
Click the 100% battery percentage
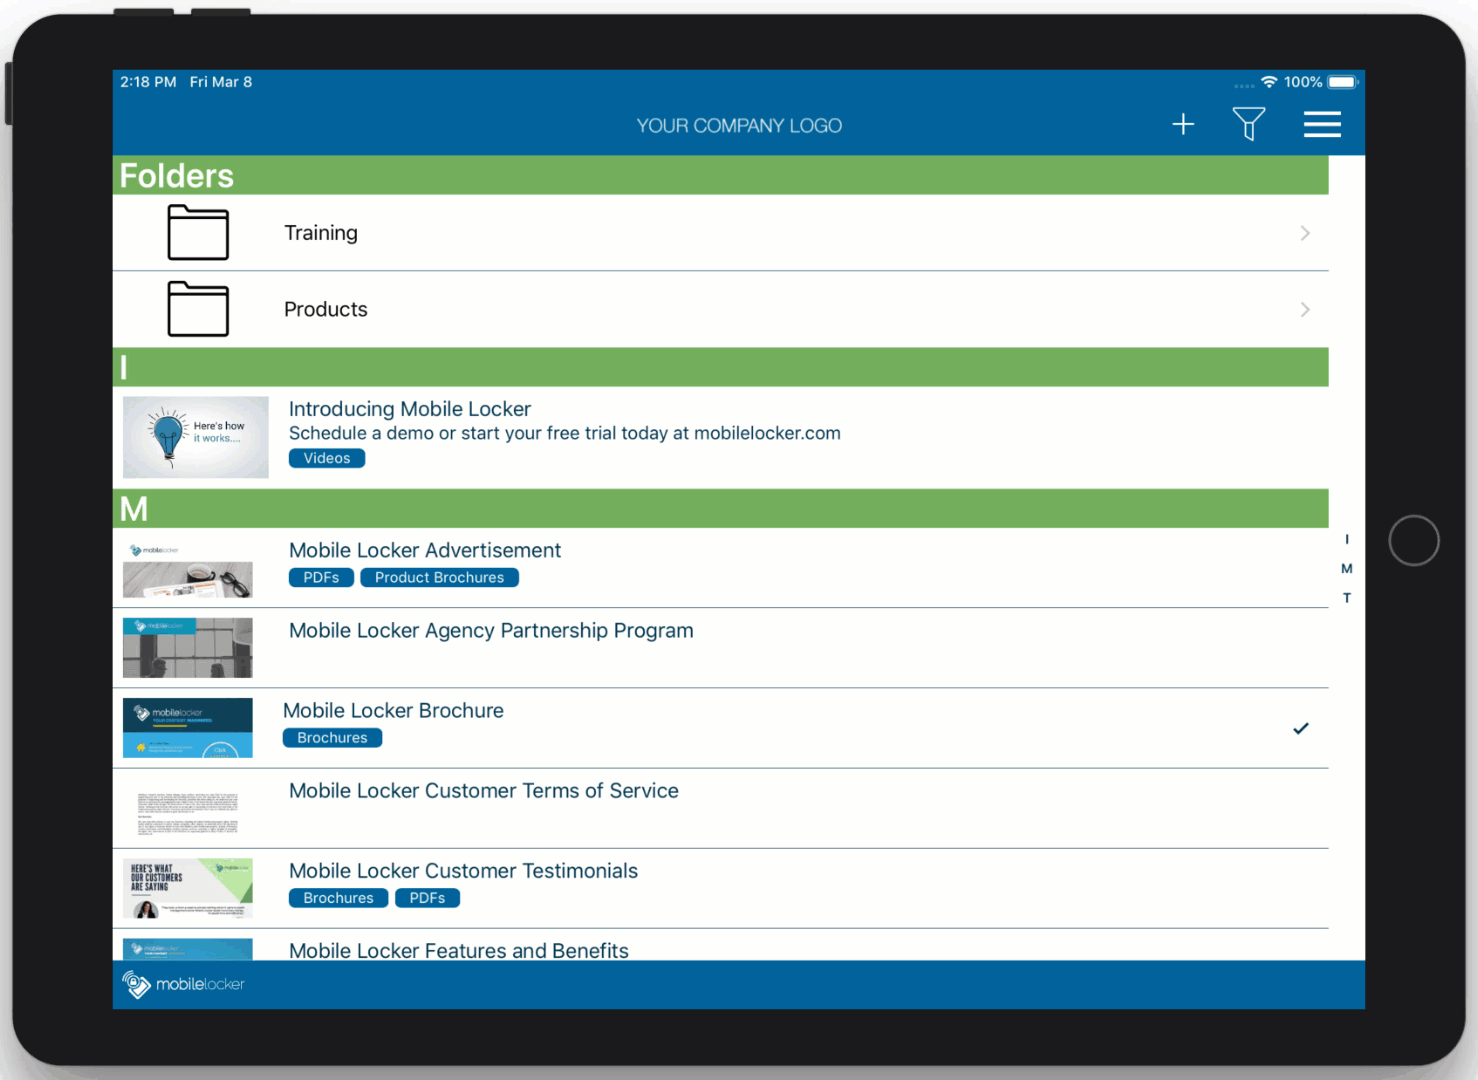[x=1303, y=82]
